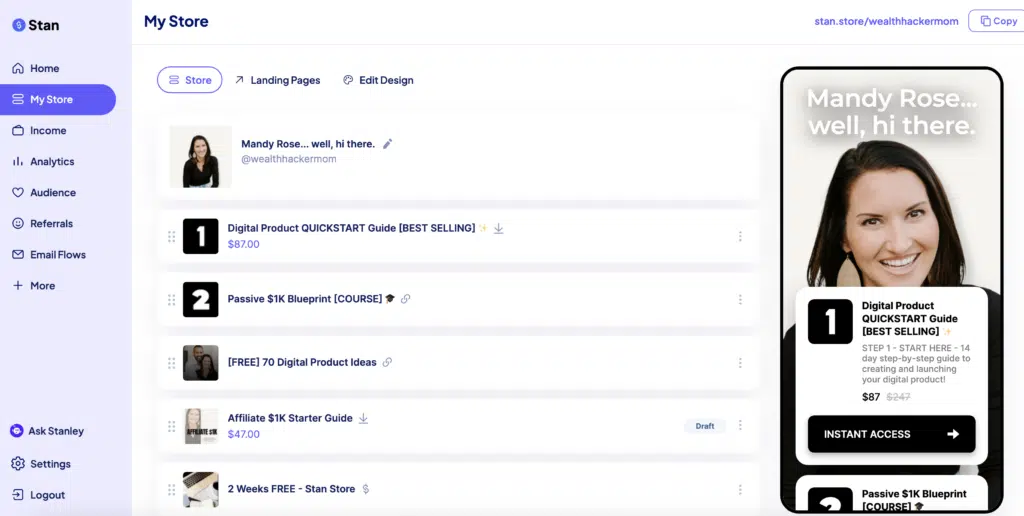Open three-dot menu for Passive $1K Blueprint

point(740,300)
